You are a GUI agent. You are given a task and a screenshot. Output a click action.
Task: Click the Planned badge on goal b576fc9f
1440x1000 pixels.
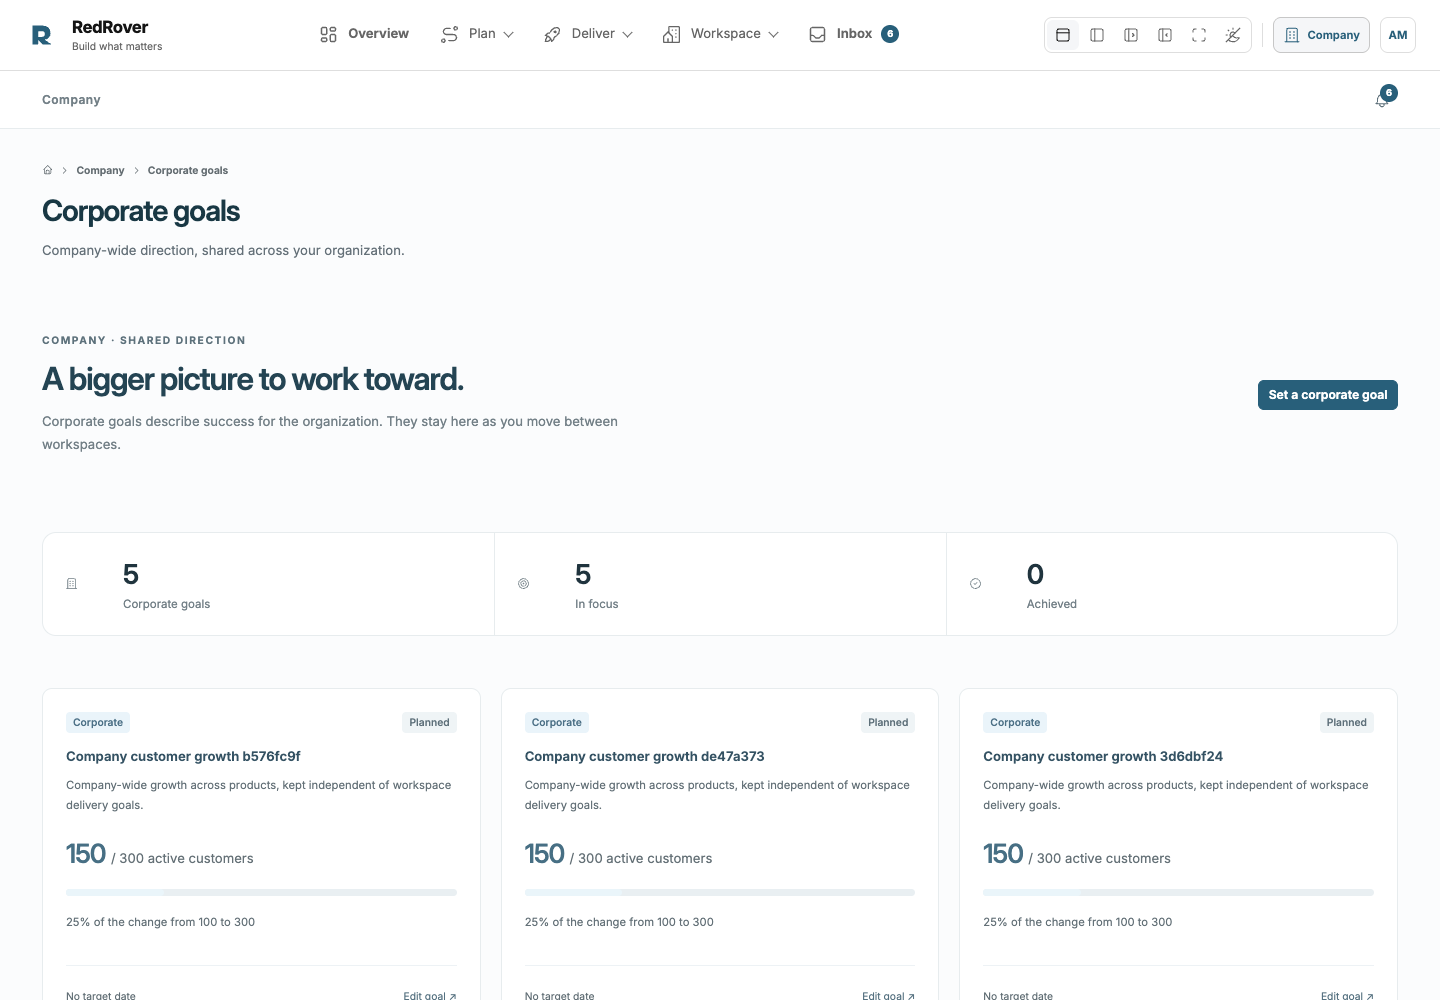(429, 722)
